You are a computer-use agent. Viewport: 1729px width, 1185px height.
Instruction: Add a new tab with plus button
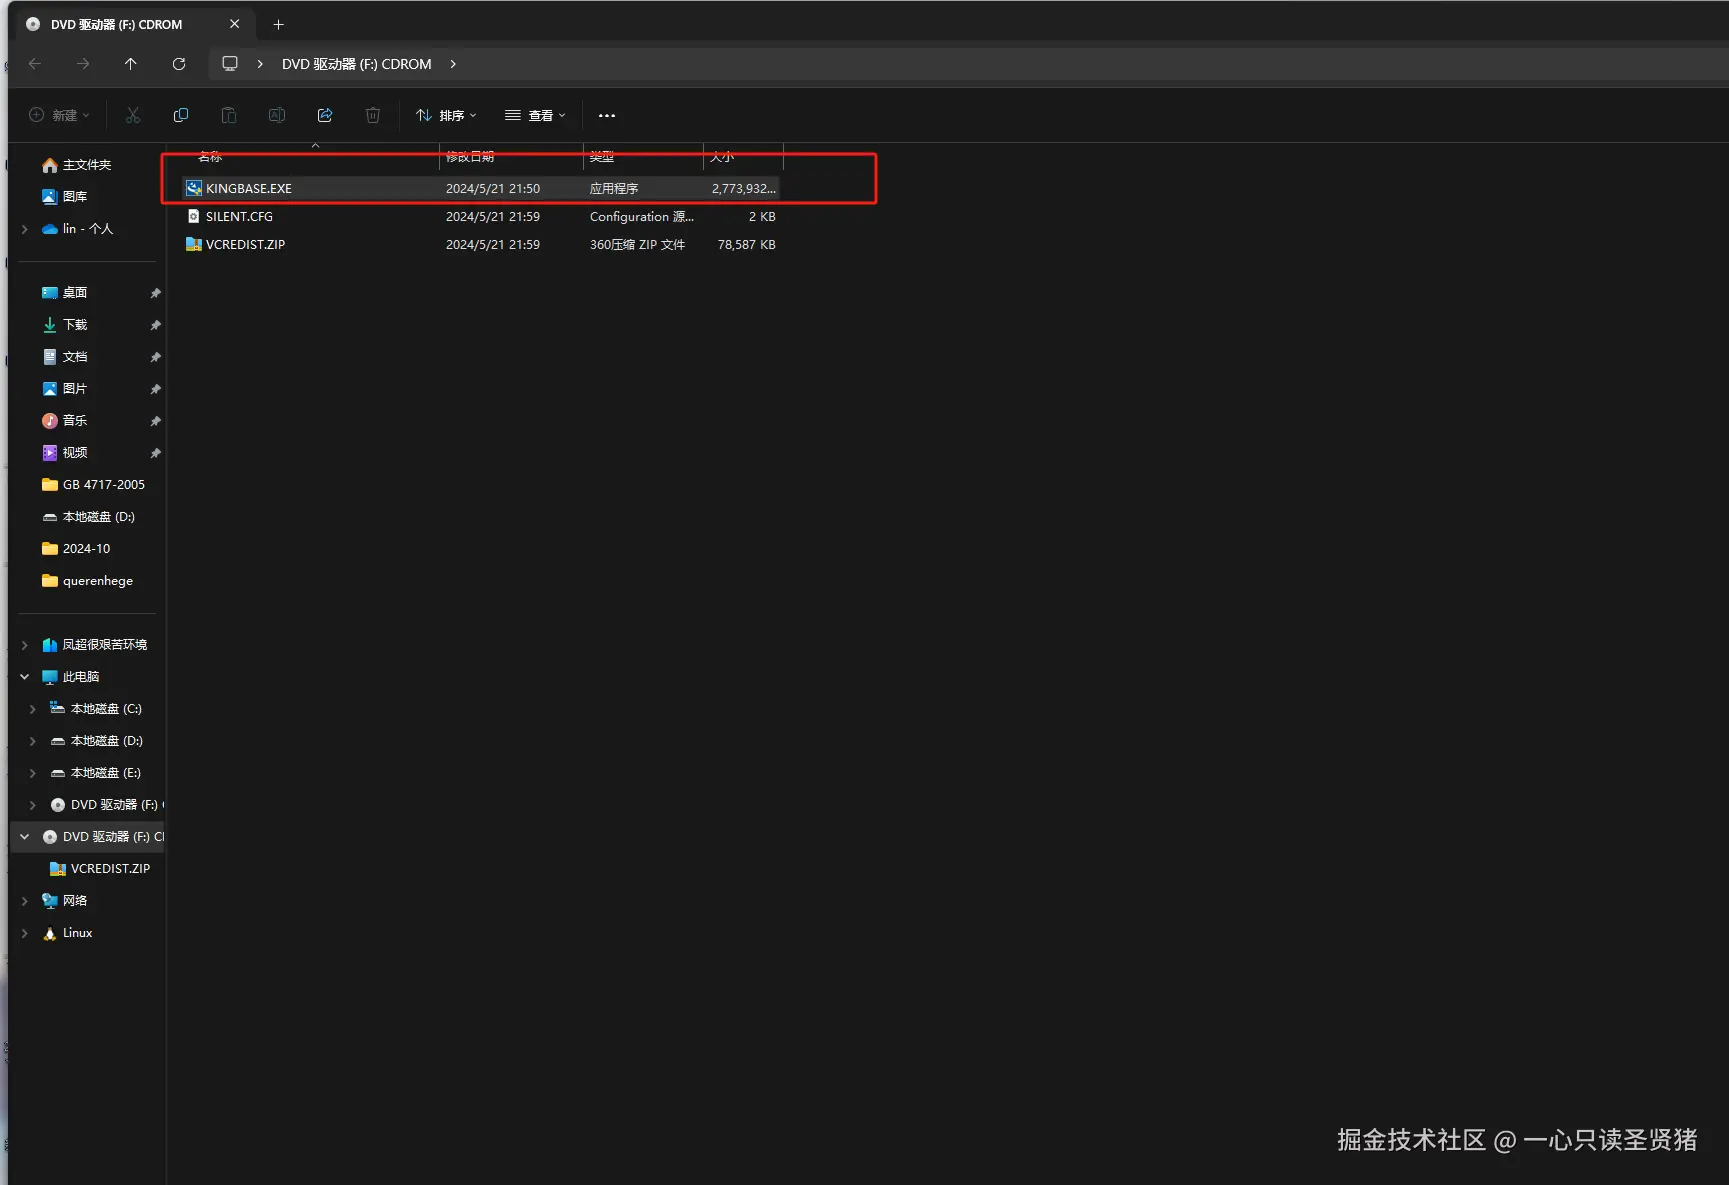coord(279,24)
